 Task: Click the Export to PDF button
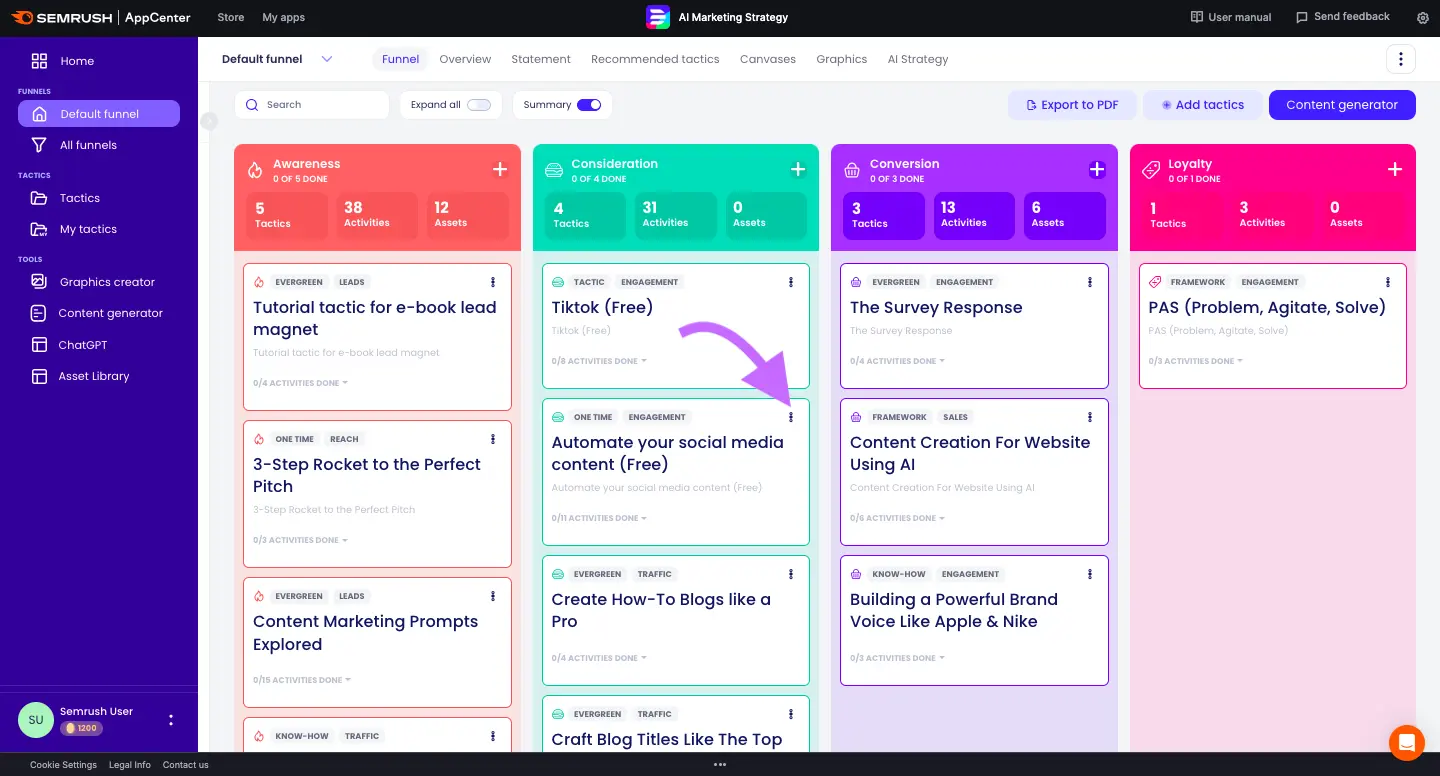(1071, 105)
